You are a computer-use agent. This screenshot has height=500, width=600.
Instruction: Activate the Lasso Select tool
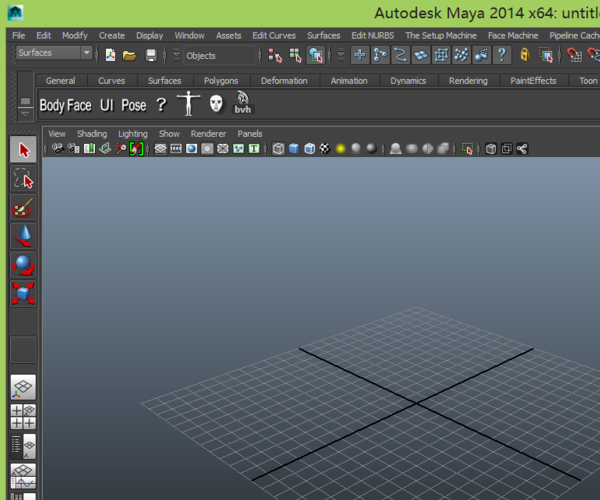pos(23,180)
